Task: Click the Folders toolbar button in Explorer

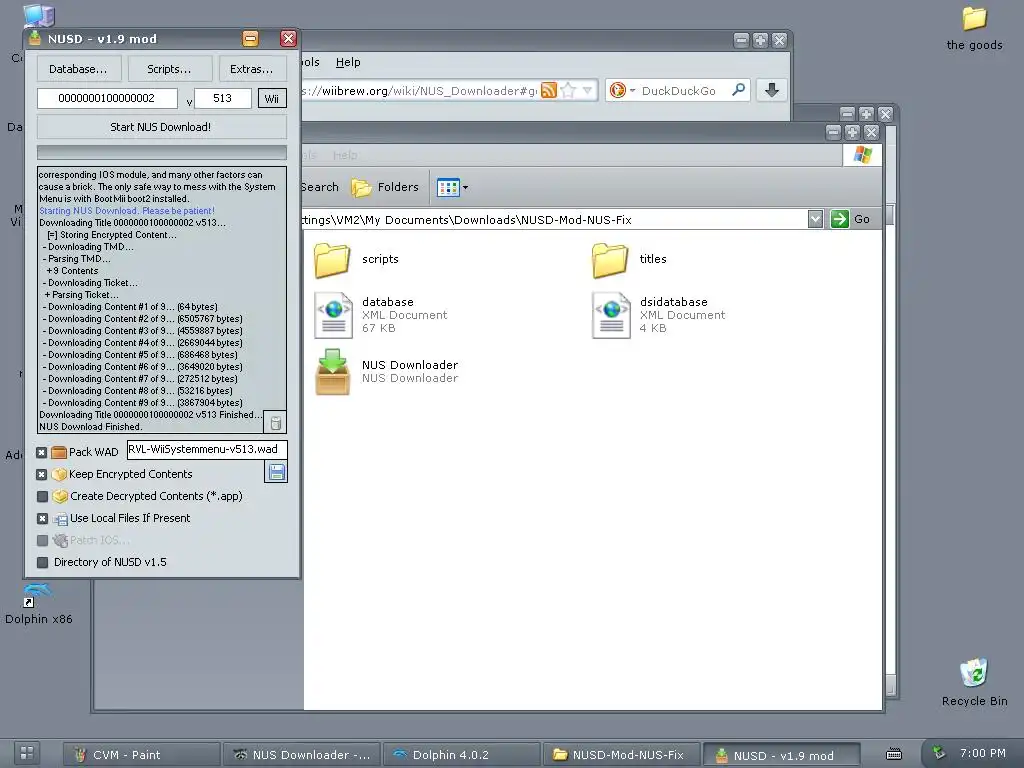Action: click(x=385, y=187)
